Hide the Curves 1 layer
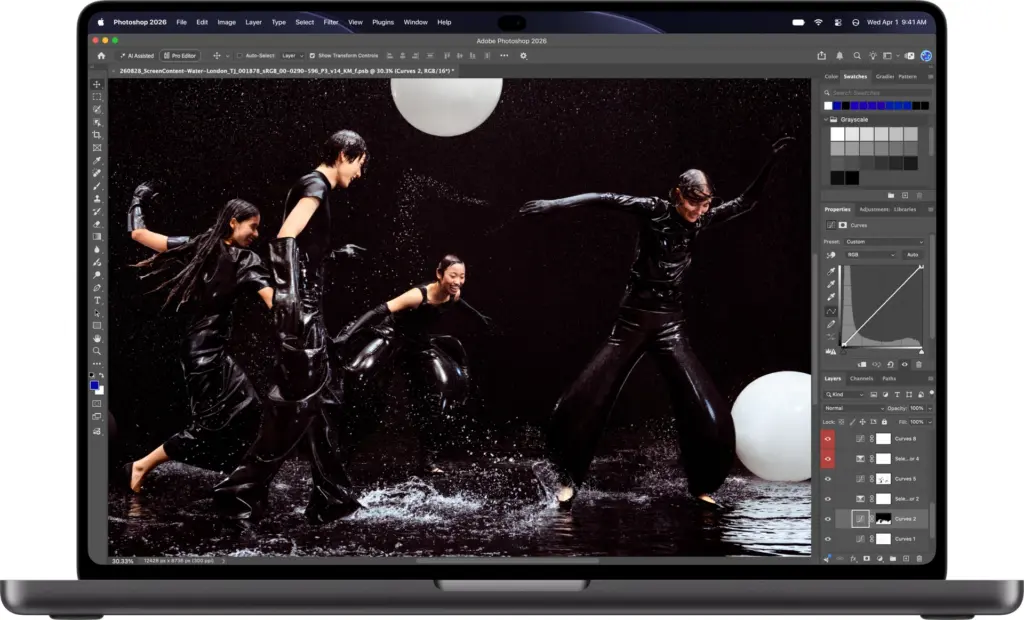Image resolution: width=1024 pixels, height=620 pixels. [x=827, y=539]
